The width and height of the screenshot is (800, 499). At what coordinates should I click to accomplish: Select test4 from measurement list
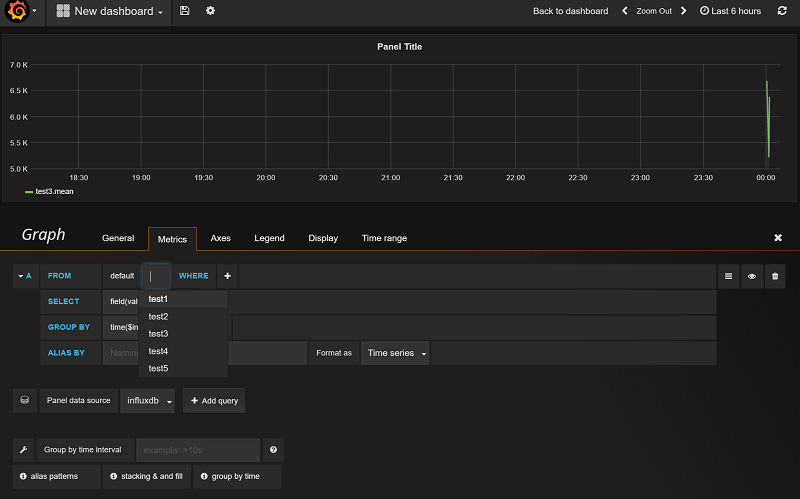(183, 351)
